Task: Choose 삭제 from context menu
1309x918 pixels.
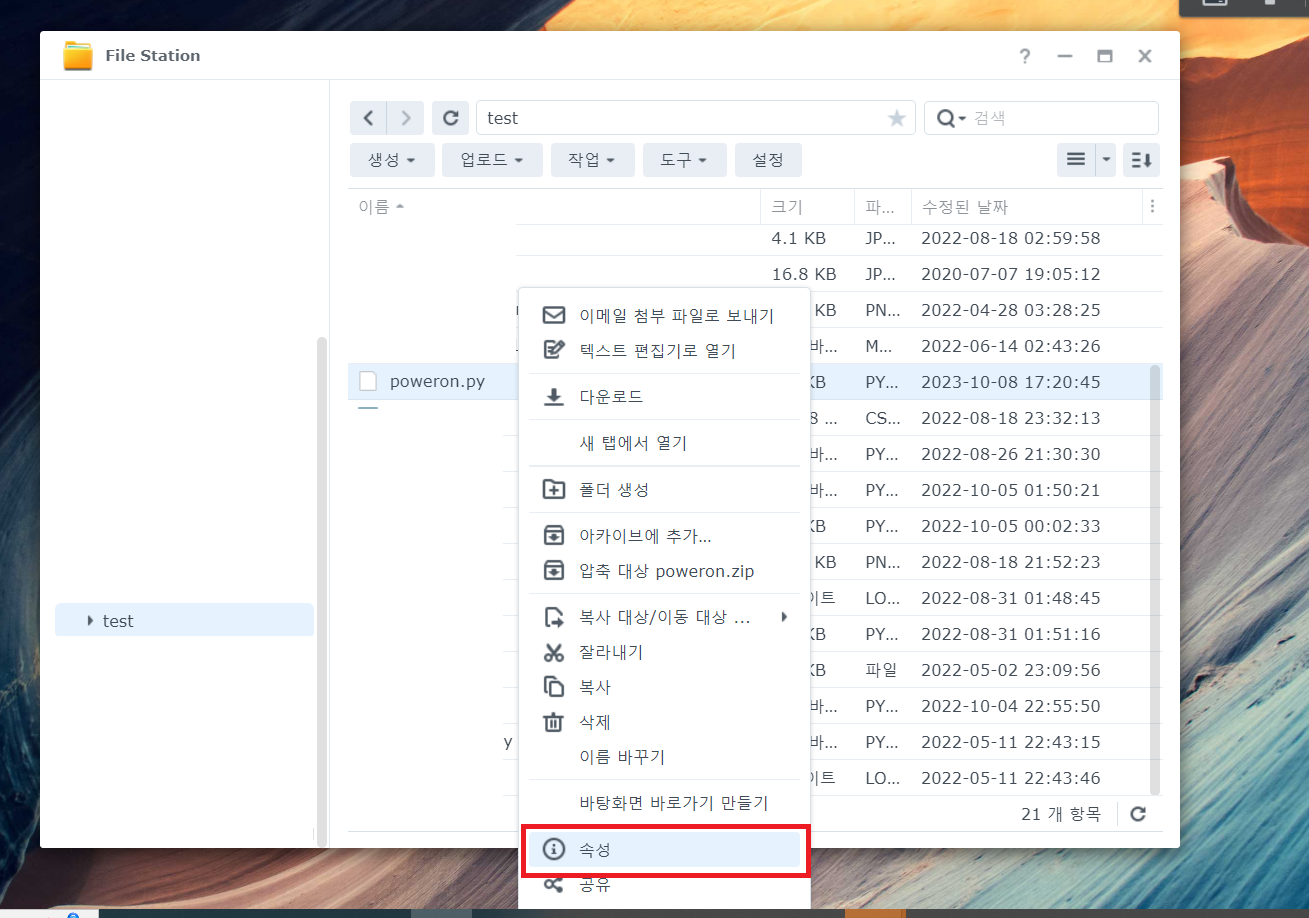Action: [x=664, y=722]
